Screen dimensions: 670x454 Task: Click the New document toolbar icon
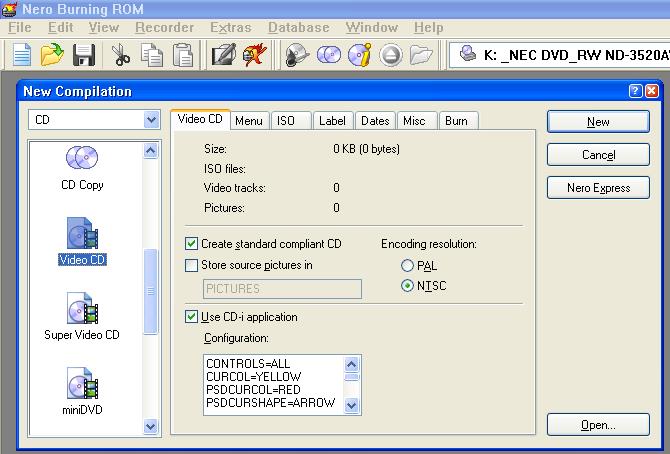pos(22,55)
